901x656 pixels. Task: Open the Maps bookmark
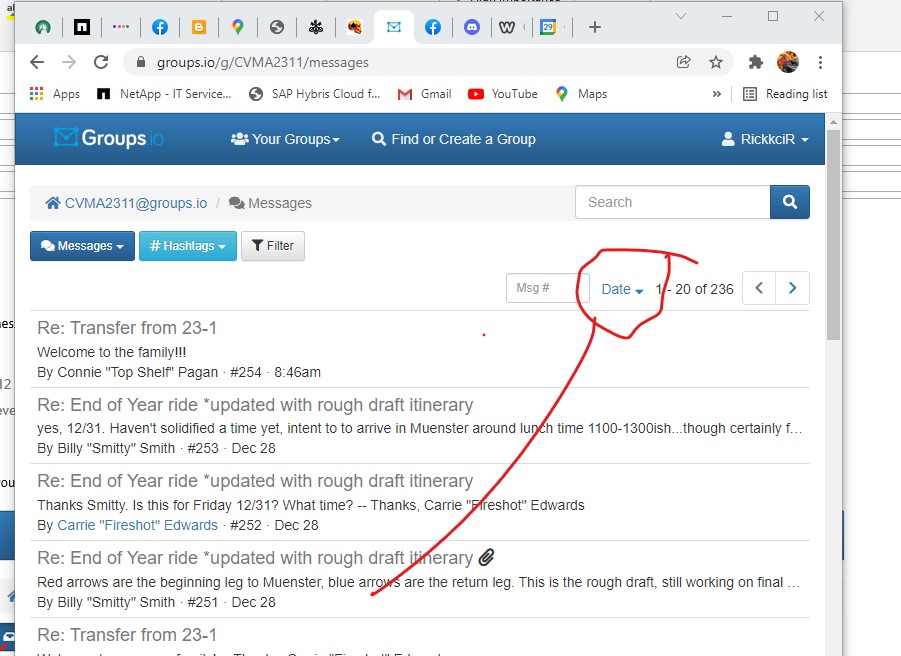582,94
